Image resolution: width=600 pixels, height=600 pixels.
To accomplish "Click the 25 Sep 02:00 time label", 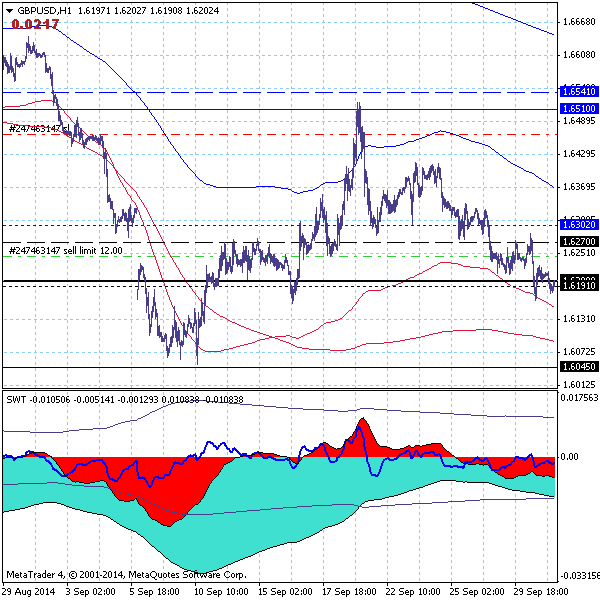I will pyautogui.click(x=477, y=592).
